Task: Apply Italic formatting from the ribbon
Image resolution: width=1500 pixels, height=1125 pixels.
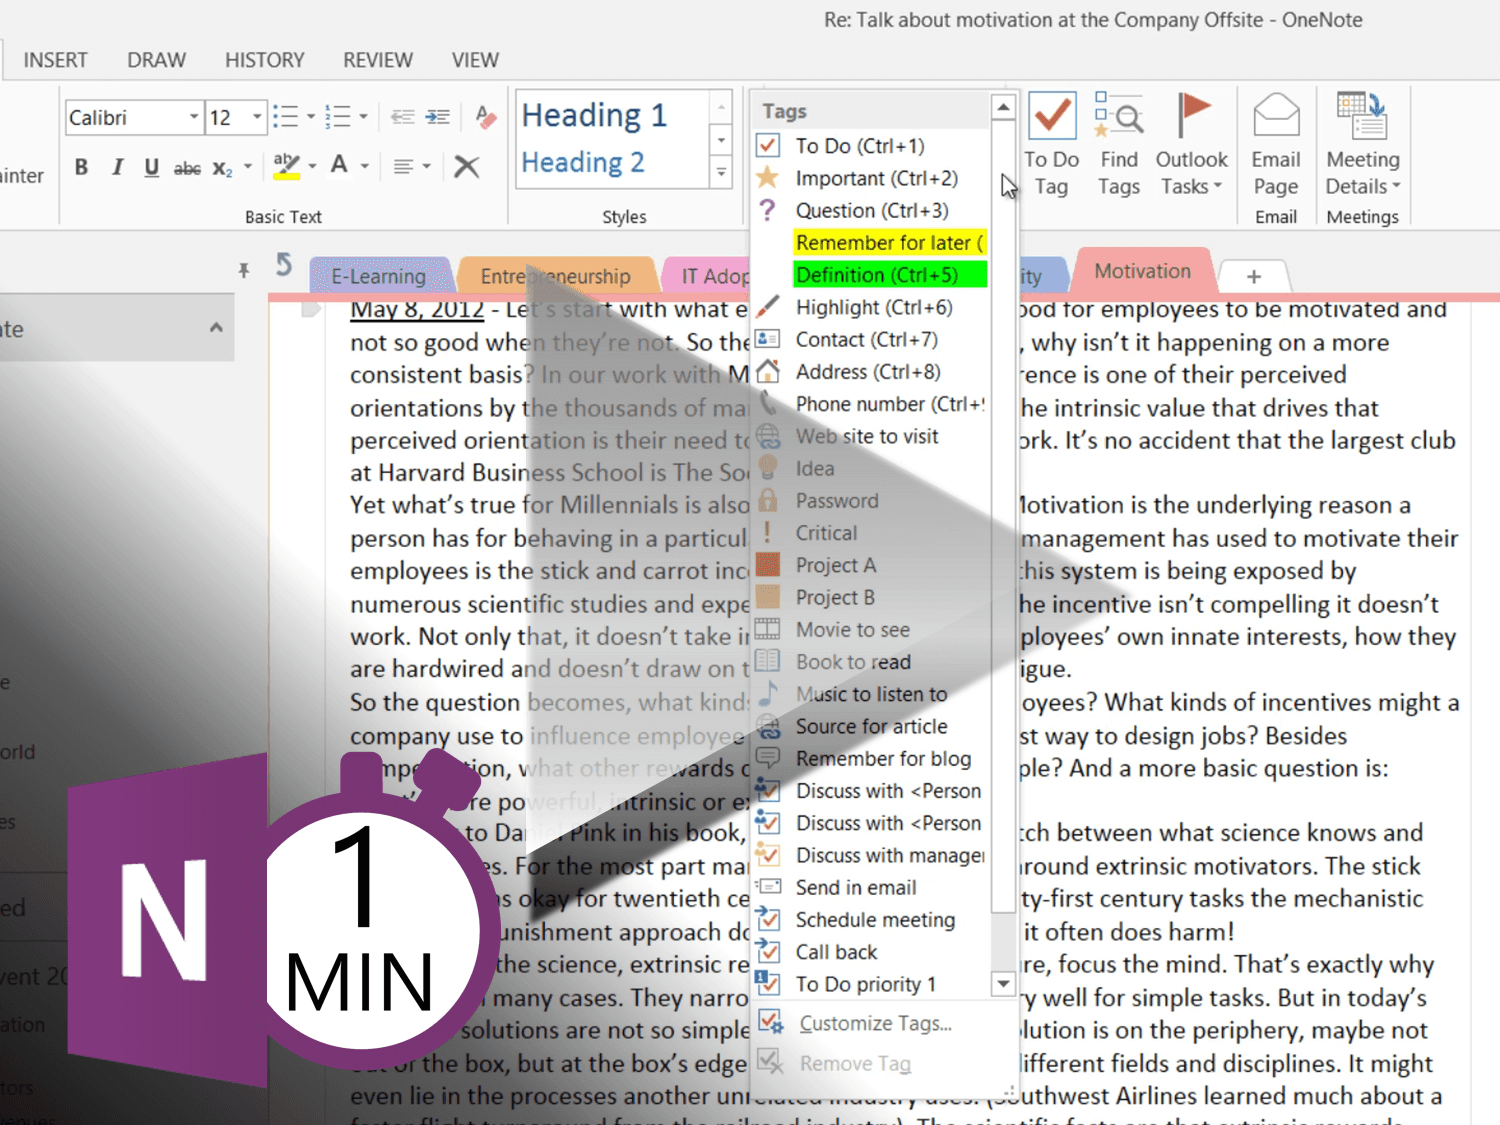Action: 117,167
